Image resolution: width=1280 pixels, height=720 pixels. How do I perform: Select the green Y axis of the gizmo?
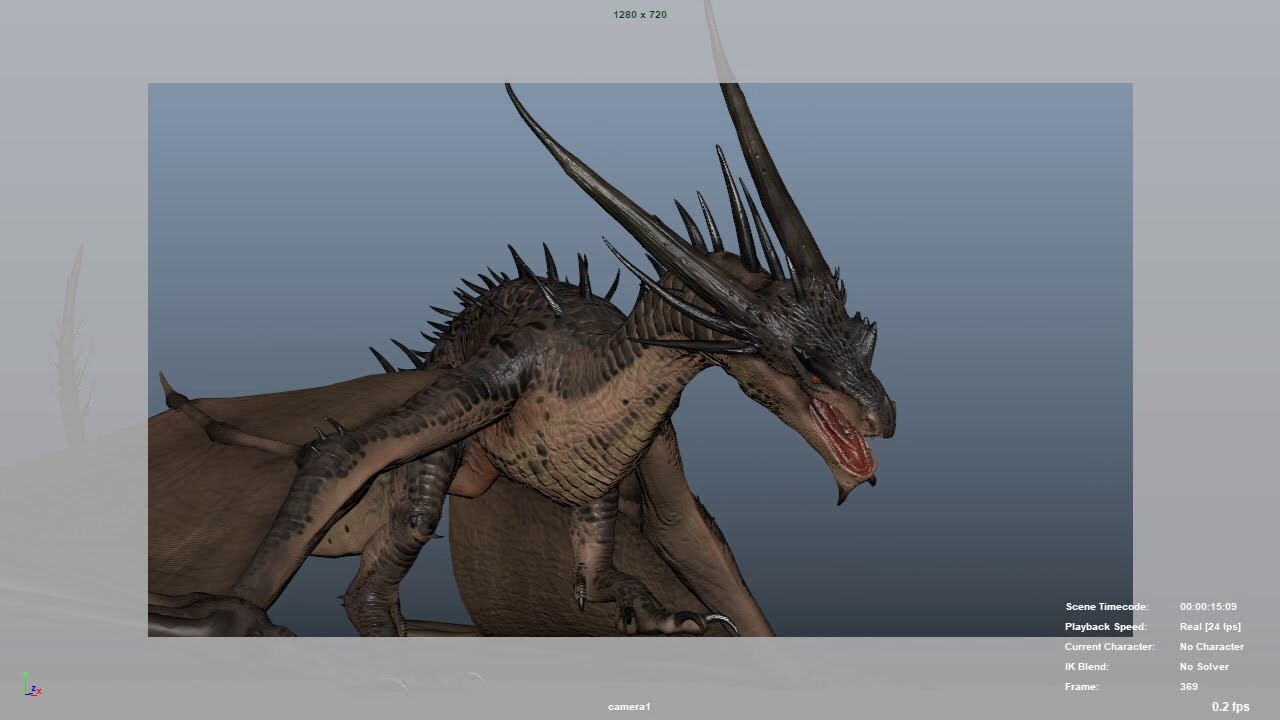coord(26,680)
